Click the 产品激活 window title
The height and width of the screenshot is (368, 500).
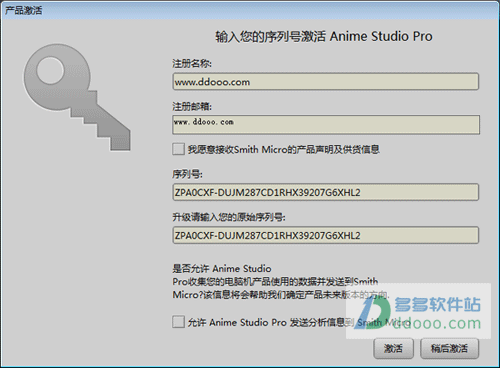[24, 10]
